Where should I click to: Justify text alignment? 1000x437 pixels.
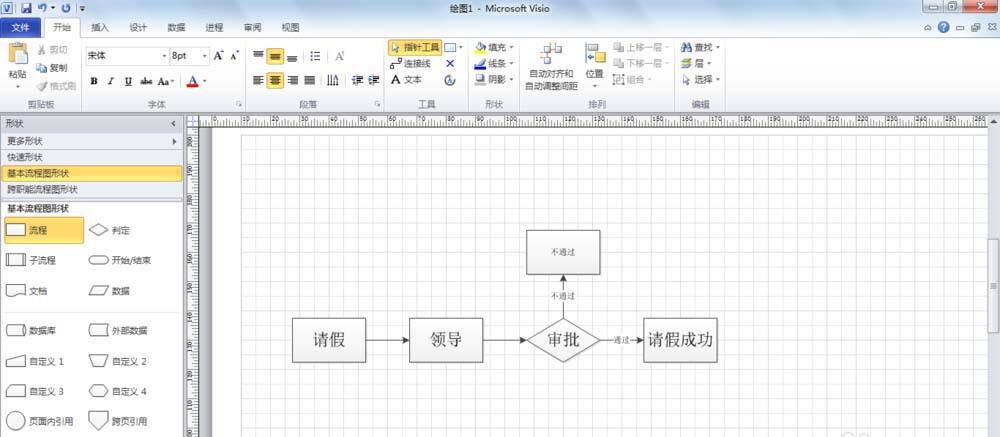tap(309, 80)
